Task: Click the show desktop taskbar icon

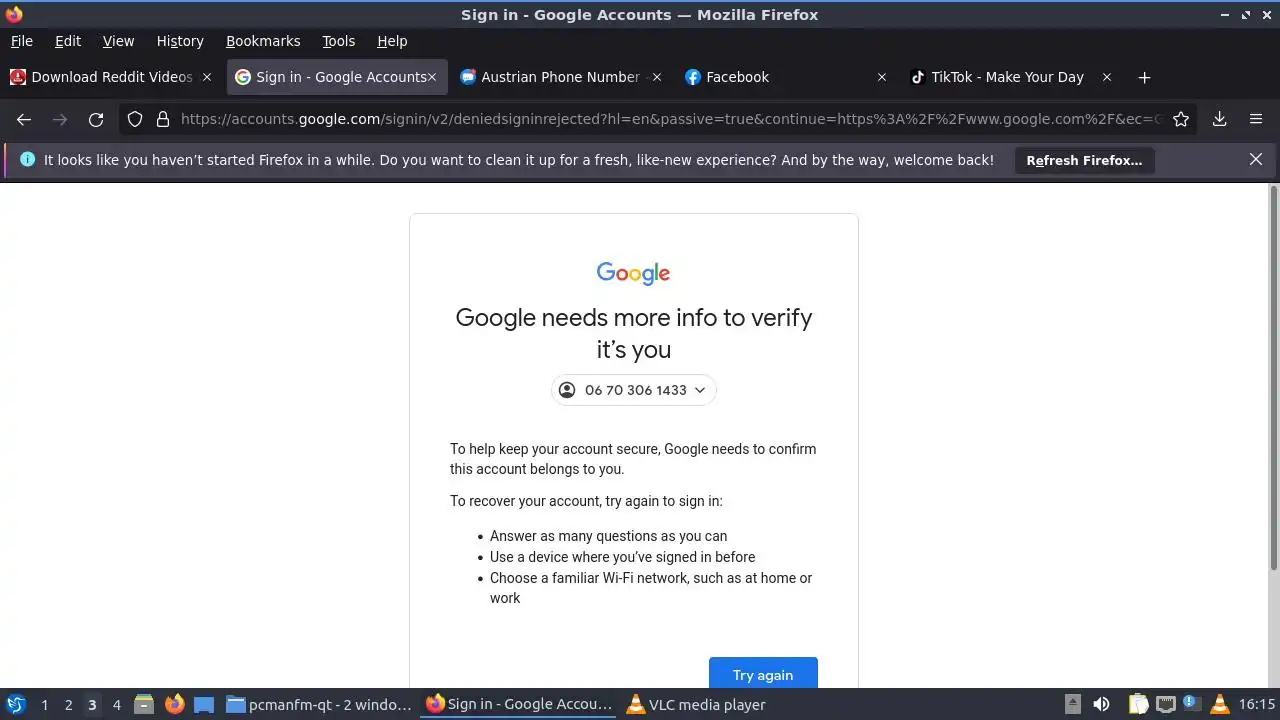Action: point(204,704)
